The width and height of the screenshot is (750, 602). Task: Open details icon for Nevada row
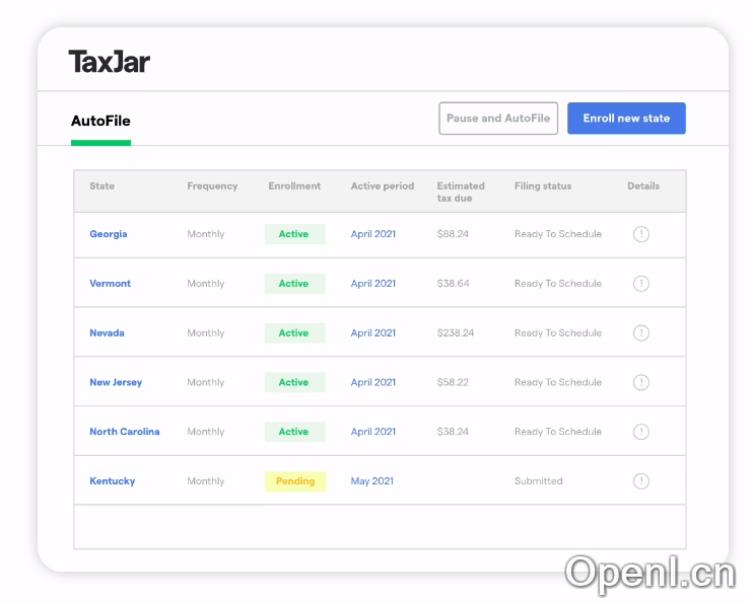tap(641, 333)
